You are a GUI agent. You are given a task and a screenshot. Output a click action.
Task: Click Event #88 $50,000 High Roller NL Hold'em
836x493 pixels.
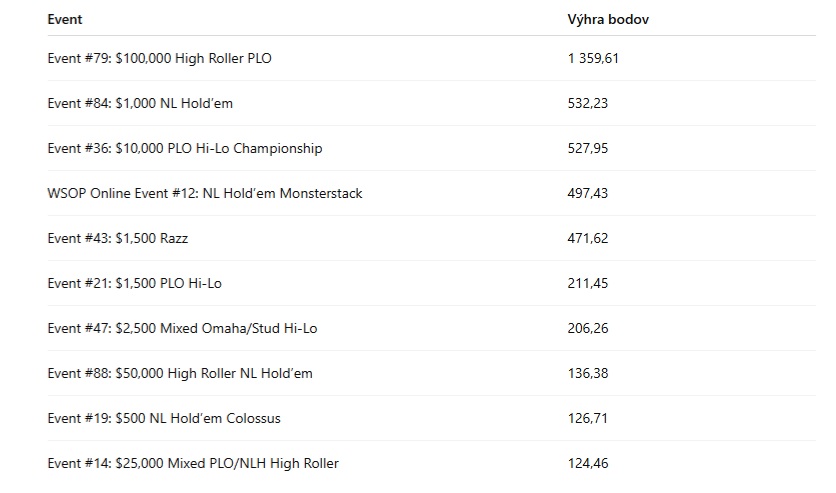(180, 373)
